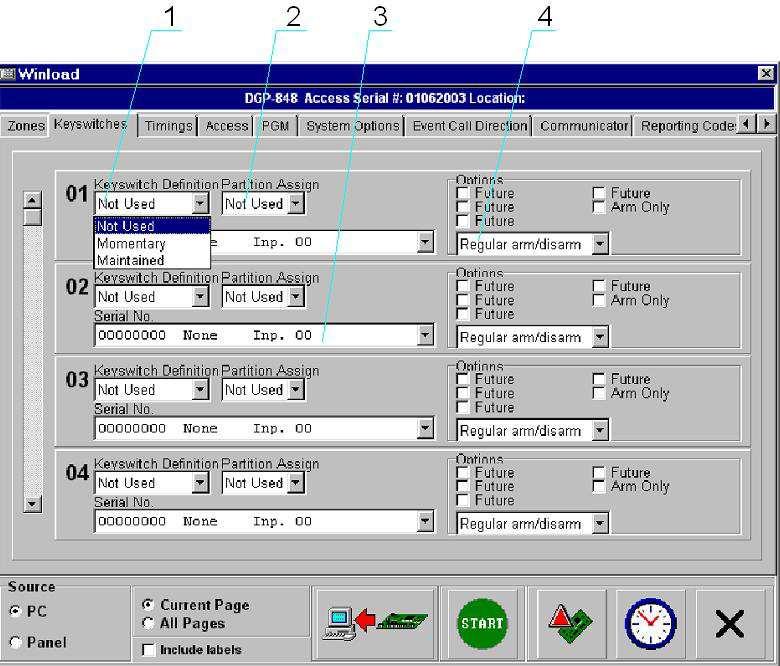
Task: Open Partition Assign dropdown for keyswitch 04
Action: [x=295, y=482]
